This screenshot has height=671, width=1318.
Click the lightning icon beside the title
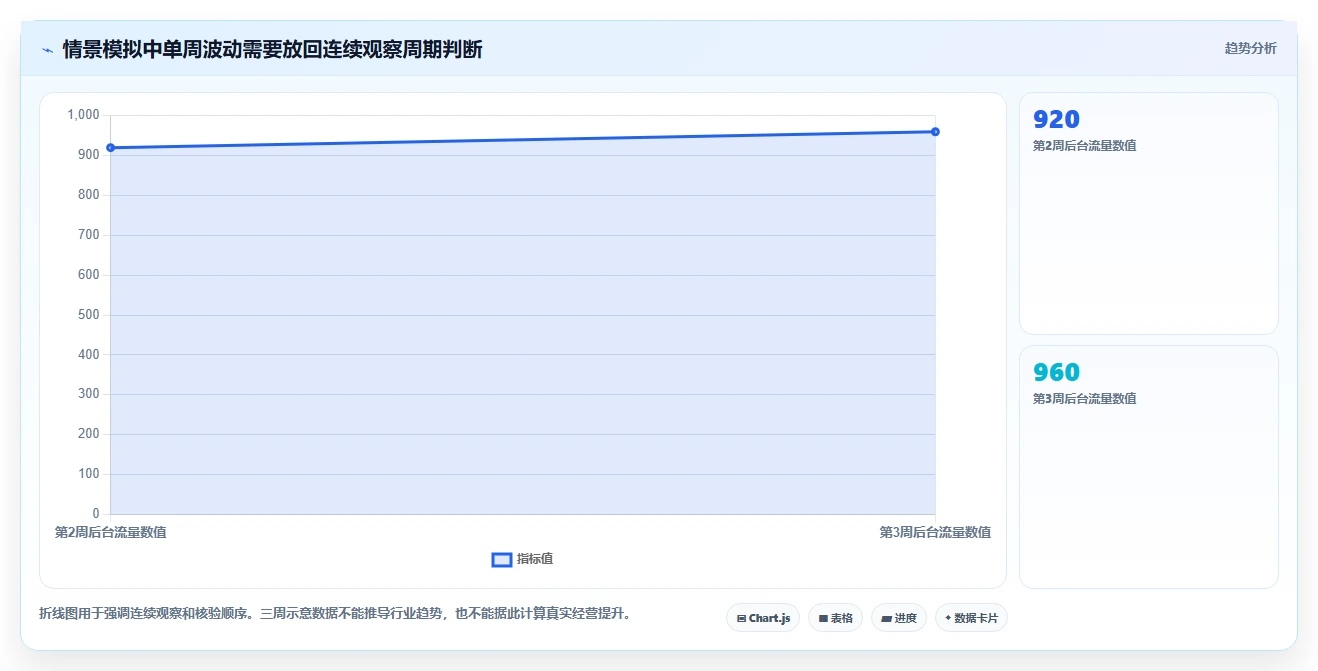(x=47, y=50)
